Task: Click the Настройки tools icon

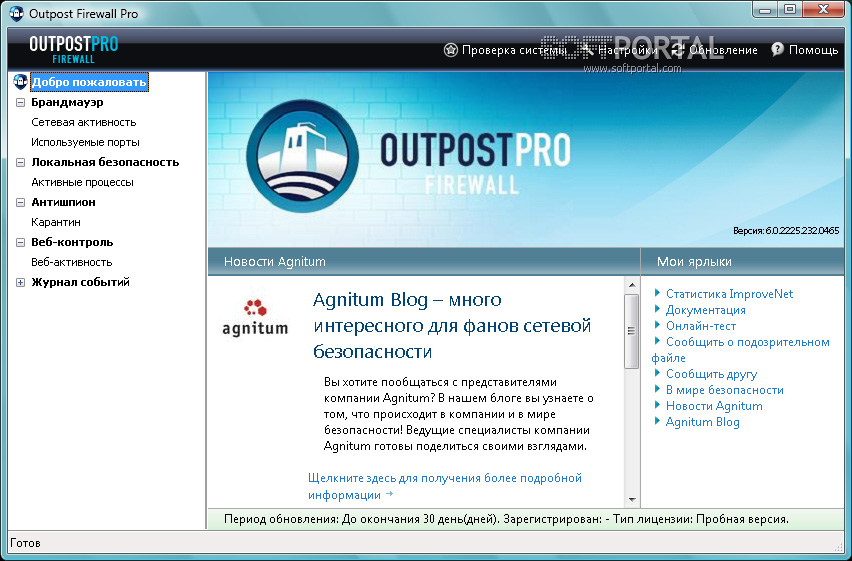Action: pyautogui.click(x=588, y=50)
